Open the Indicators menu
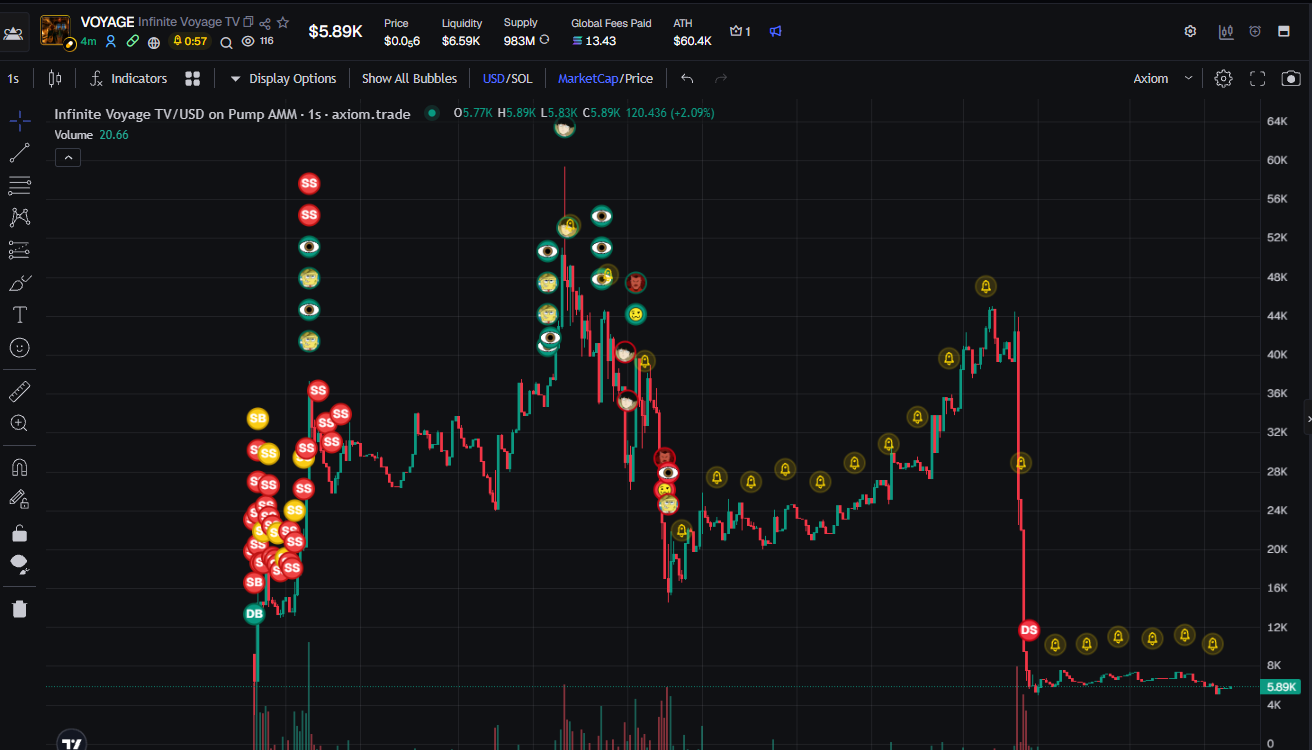Screen dimensions: 1312x750 coord(128,78)
